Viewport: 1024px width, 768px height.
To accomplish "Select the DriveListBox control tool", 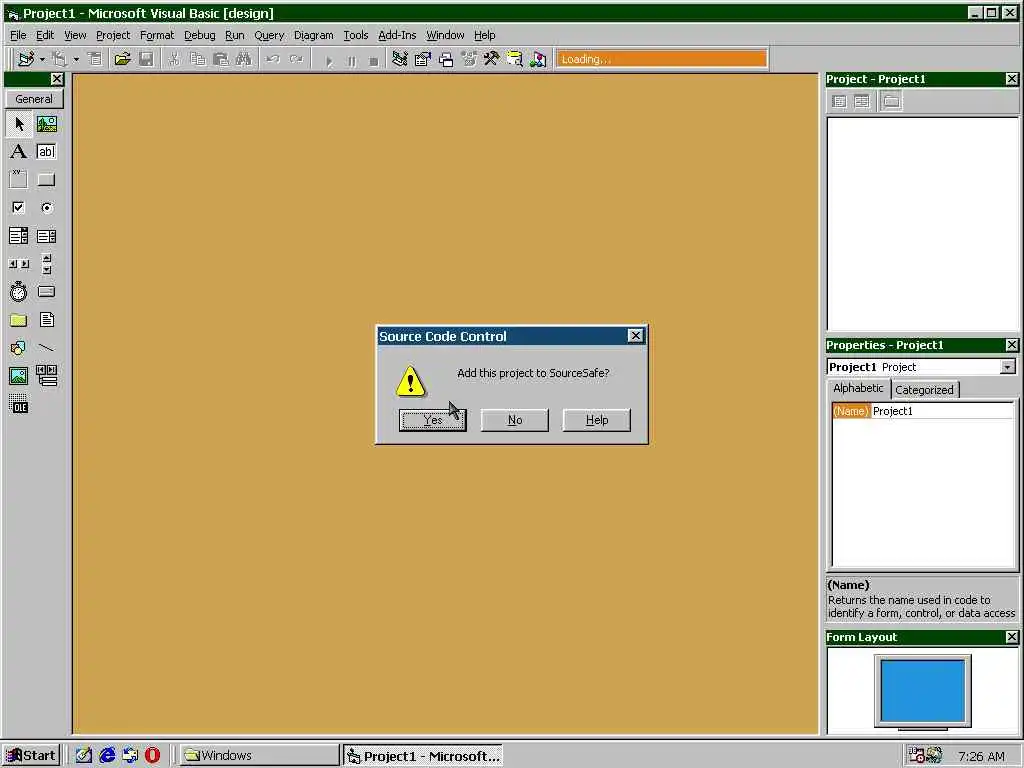I will point(47,292).
